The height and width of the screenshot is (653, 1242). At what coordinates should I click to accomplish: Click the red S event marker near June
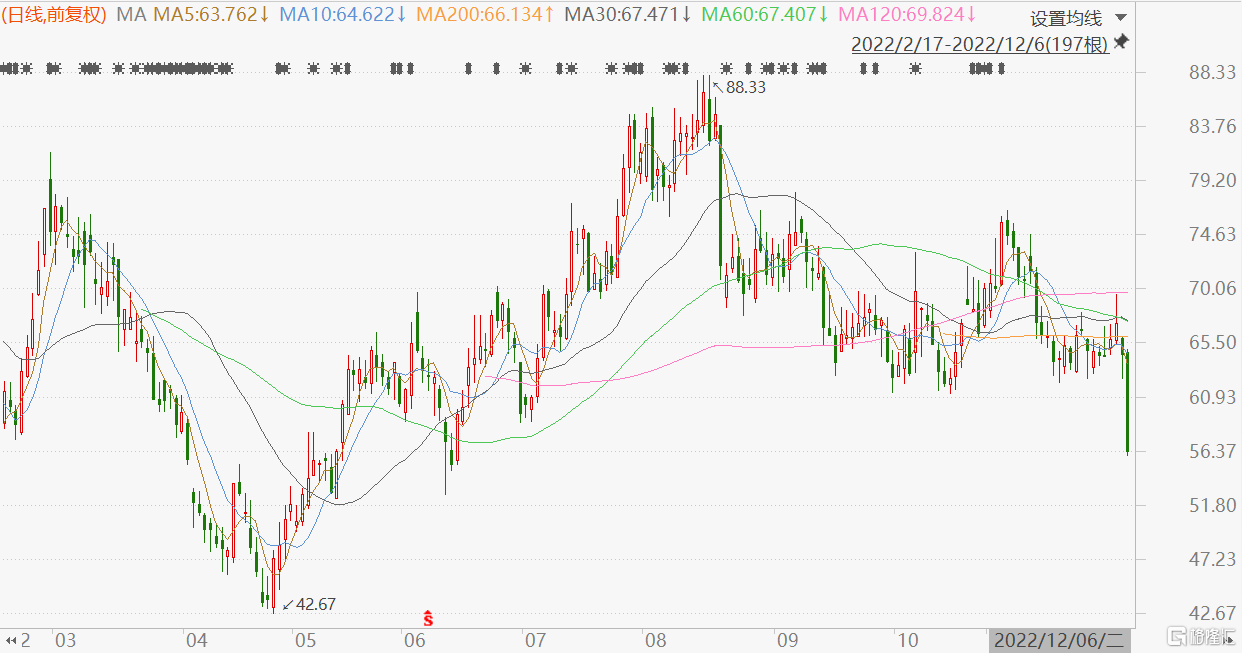coord(428,619)
